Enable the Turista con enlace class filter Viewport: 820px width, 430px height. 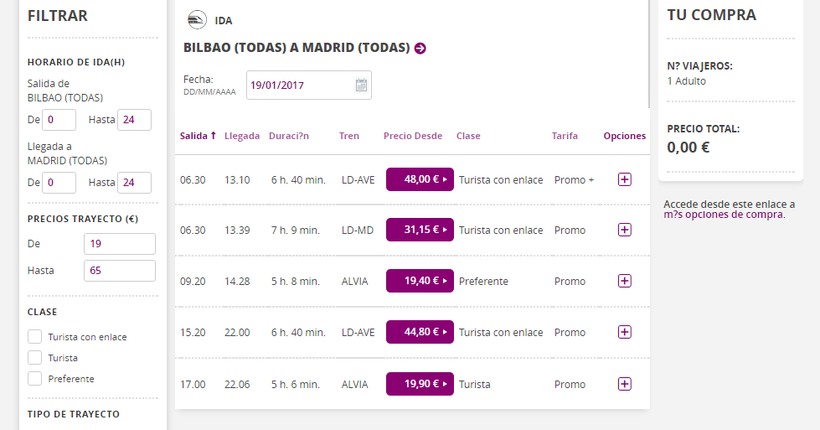pyautogui.click(x=35, y=337)
